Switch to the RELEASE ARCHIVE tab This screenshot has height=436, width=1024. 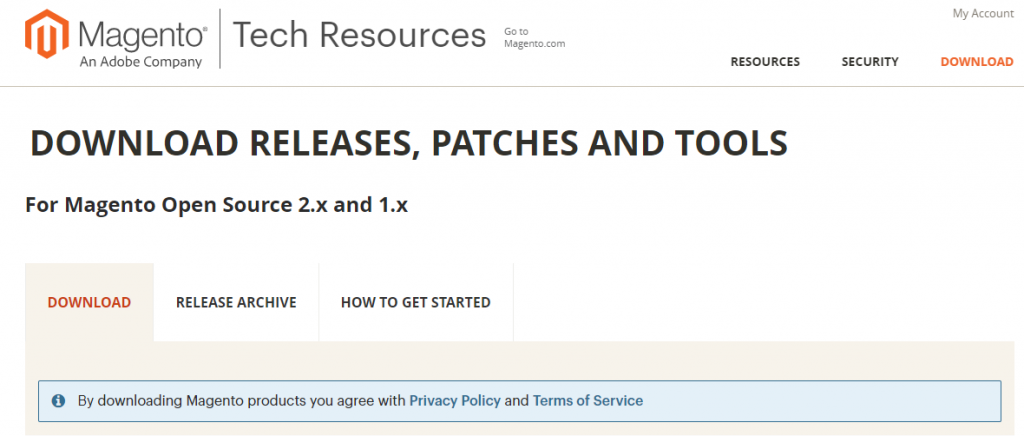pyautogui.click(x=236, y=302)
